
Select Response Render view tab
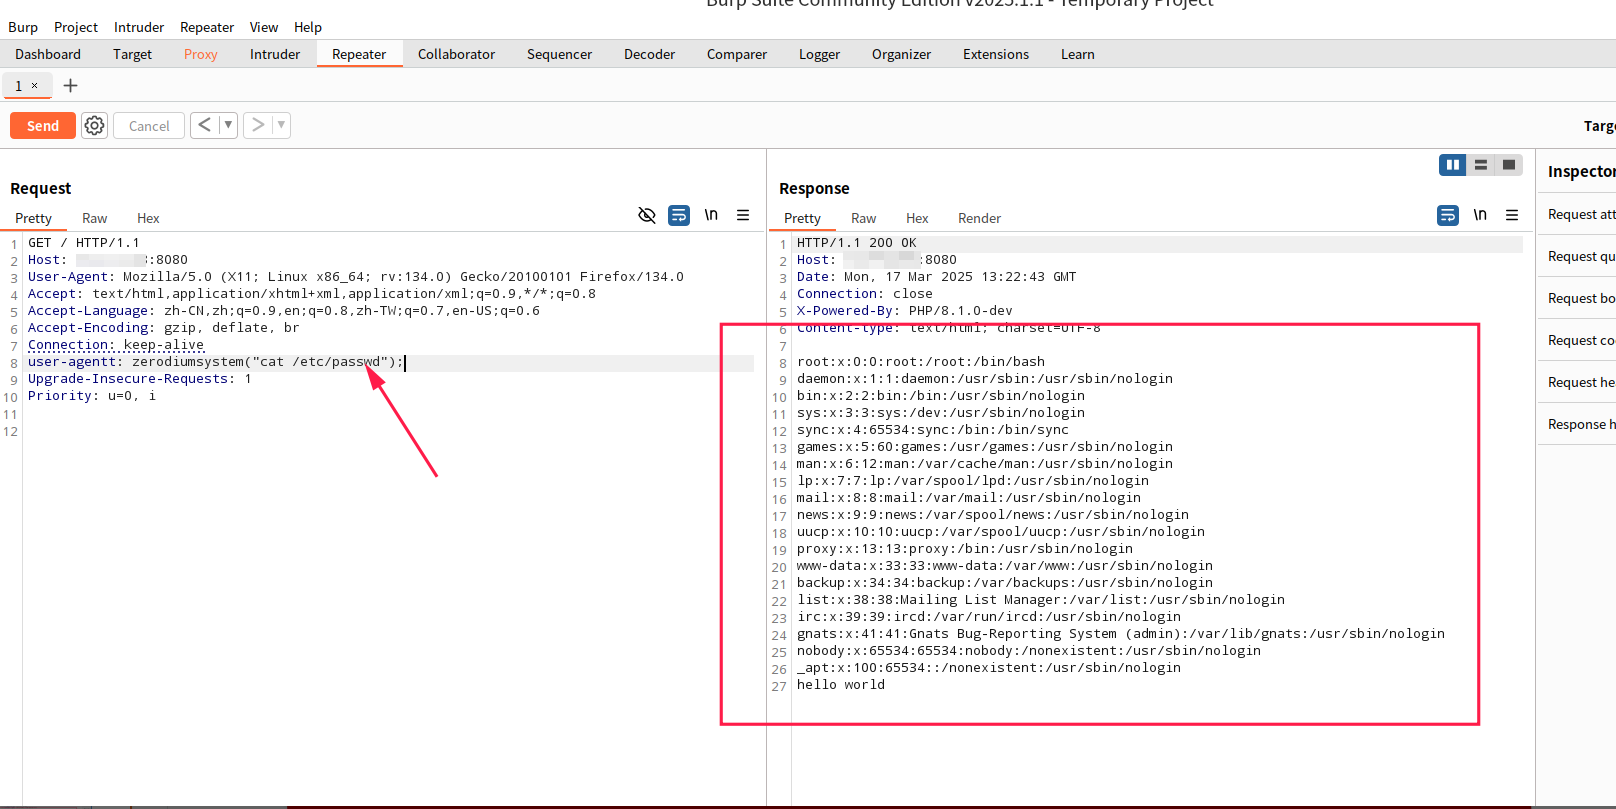[979, 218]
